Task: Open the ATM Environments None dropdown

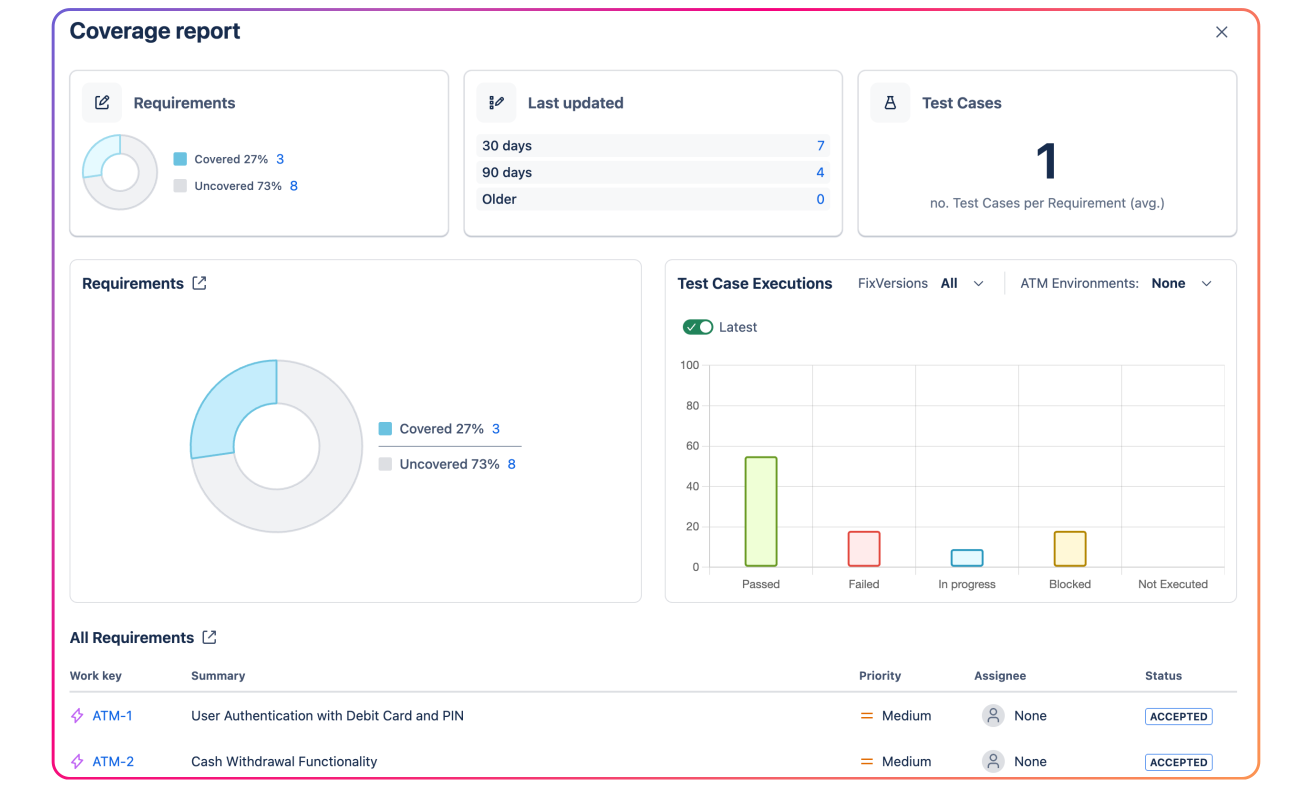Action: coord(1183,283)
